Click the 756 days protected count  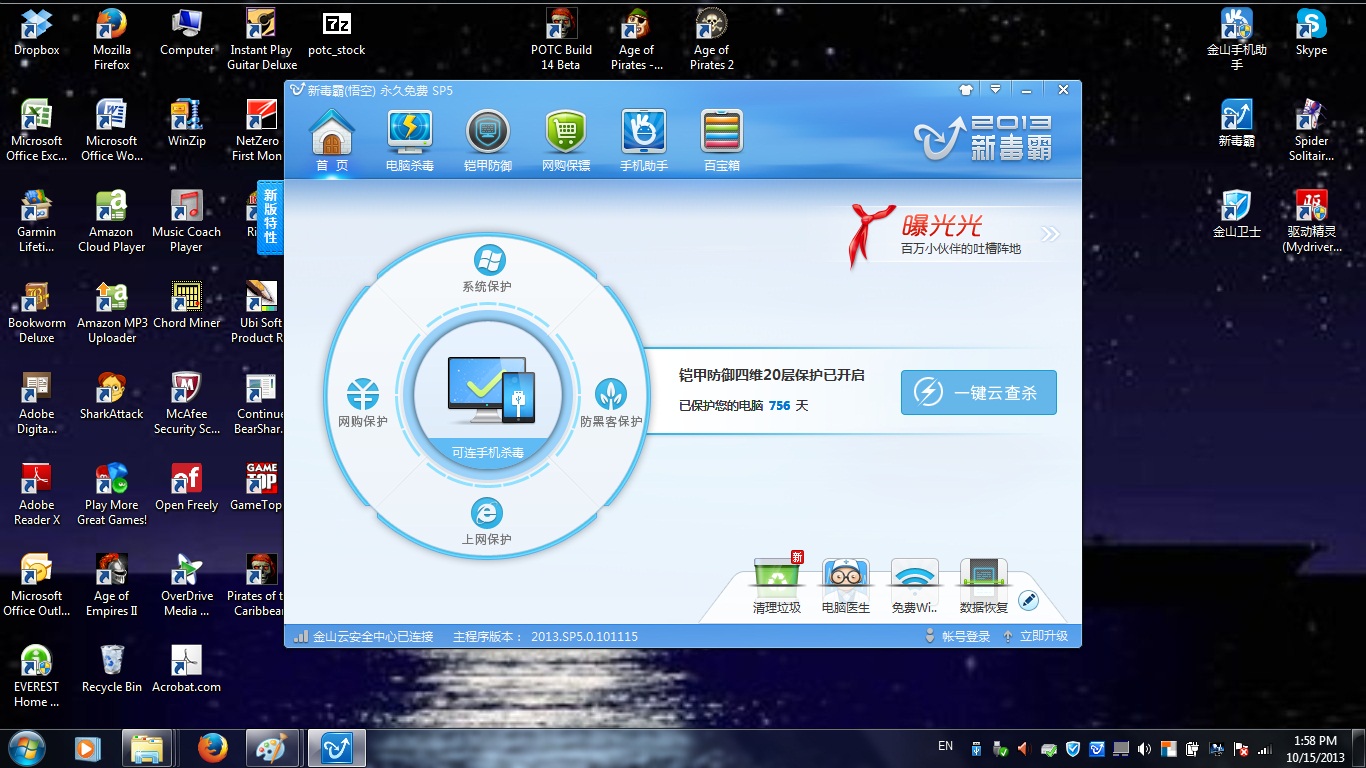point(779,406)
